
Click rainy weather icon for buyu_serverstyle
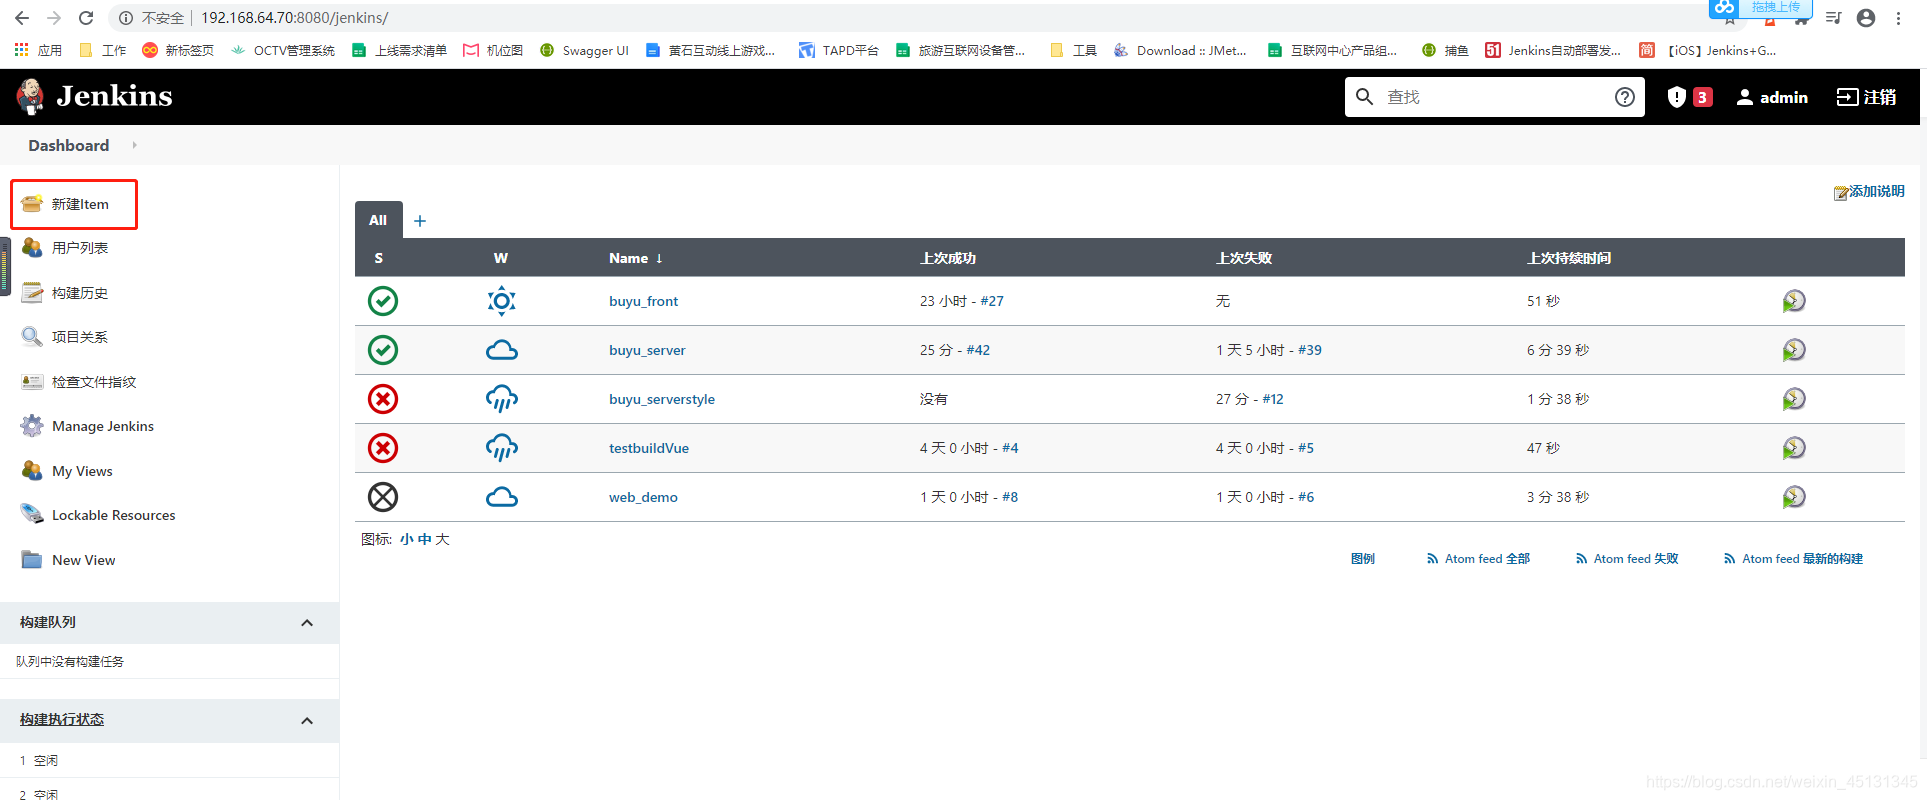tap(502, 399)
